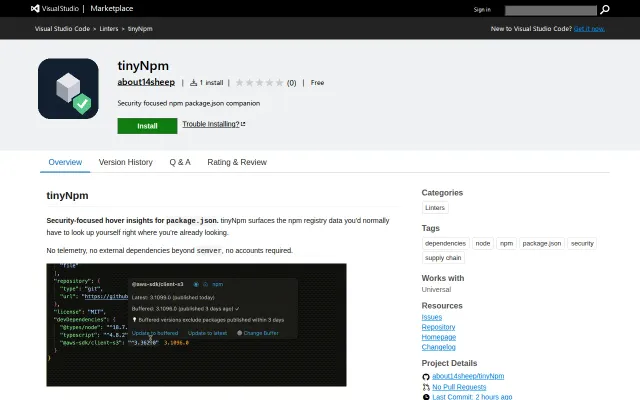The width and height of the screenshot is (640, 400).
Task: Click the Get it now link
Action: pos(589,29)
